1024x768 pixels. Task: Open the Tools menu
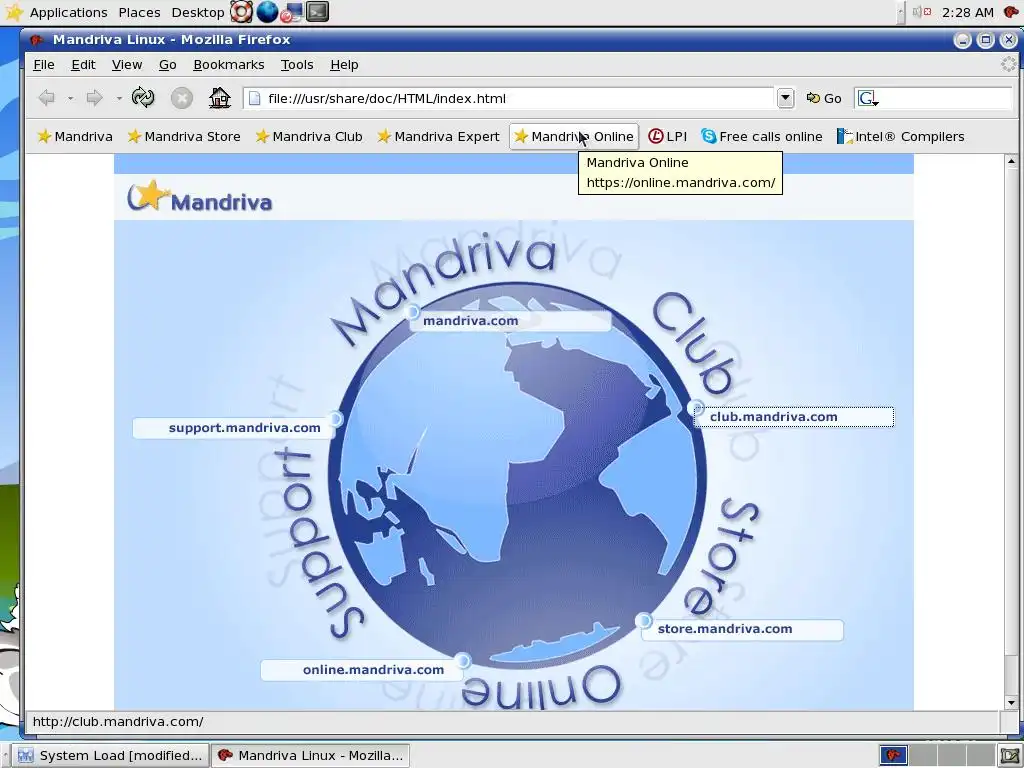297,65
